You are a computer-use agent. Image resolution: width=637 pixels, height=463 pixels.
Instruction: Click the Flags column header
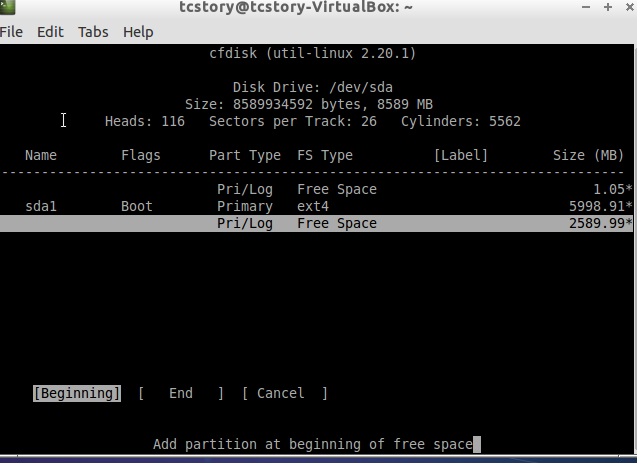(141, 155)
